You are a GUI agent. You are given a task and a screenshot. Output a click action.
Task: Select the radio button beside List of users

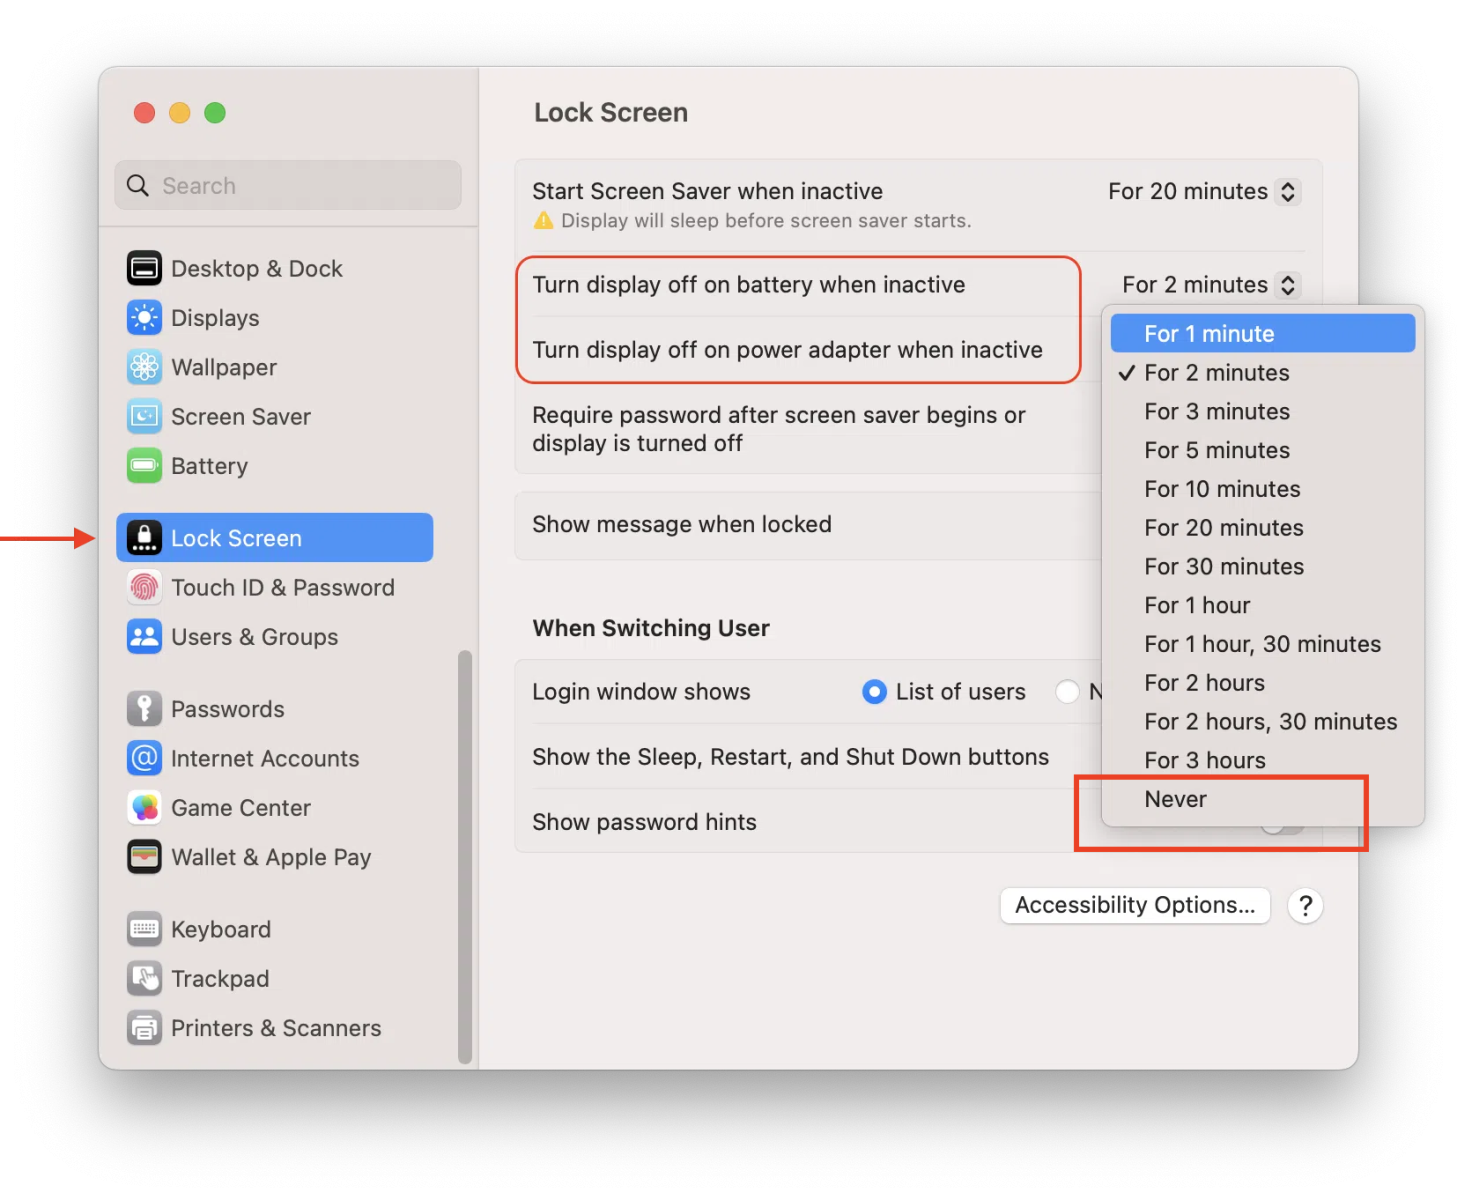[1067, 691]
